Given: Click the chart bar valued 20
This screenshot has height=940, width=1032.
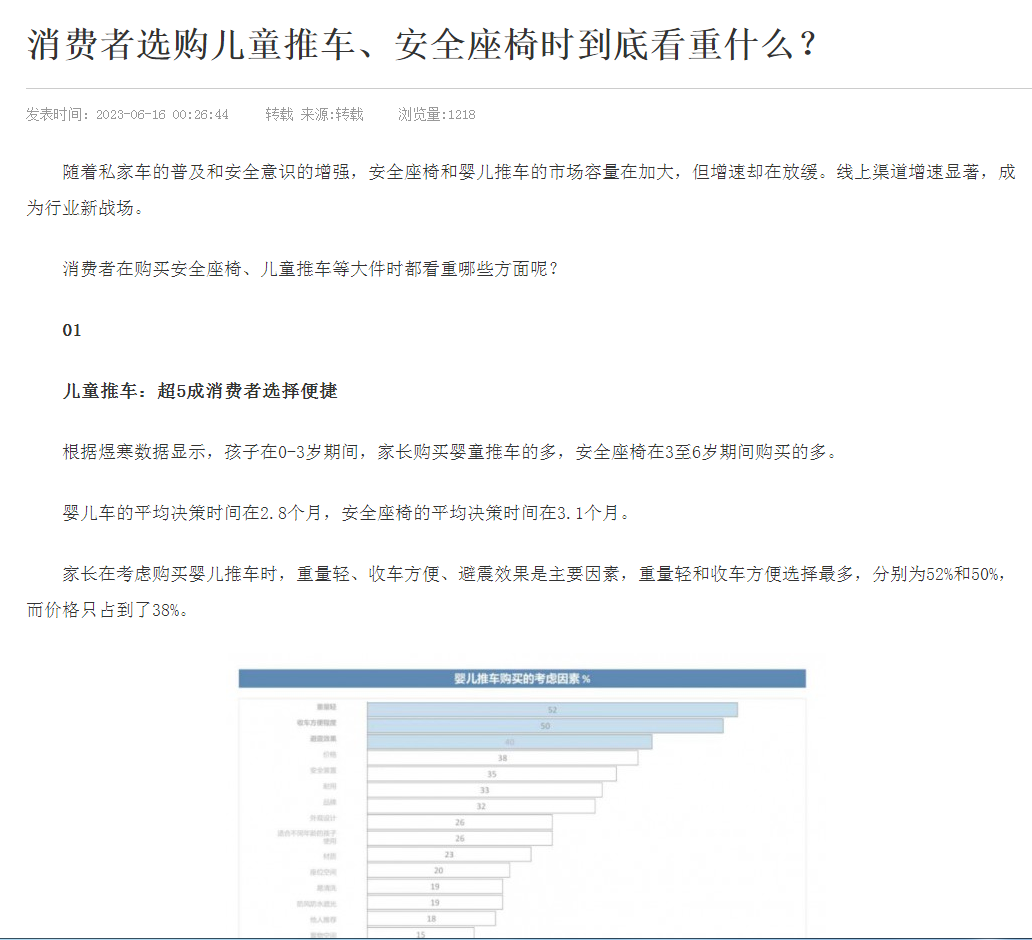Looking at the screenshot, I should coord(438,870).
